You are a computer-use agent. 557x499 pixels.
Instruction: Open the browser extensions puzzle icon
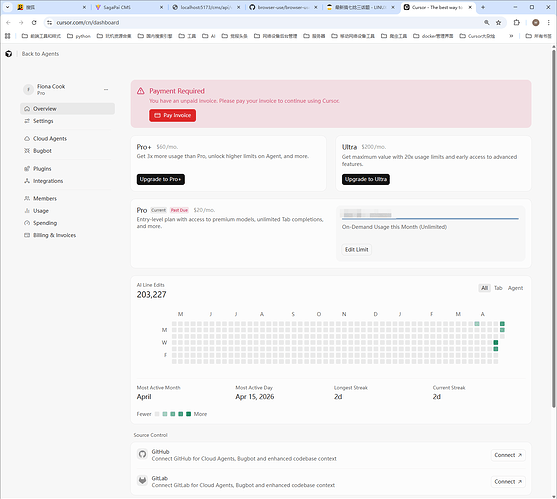(517, 22)
